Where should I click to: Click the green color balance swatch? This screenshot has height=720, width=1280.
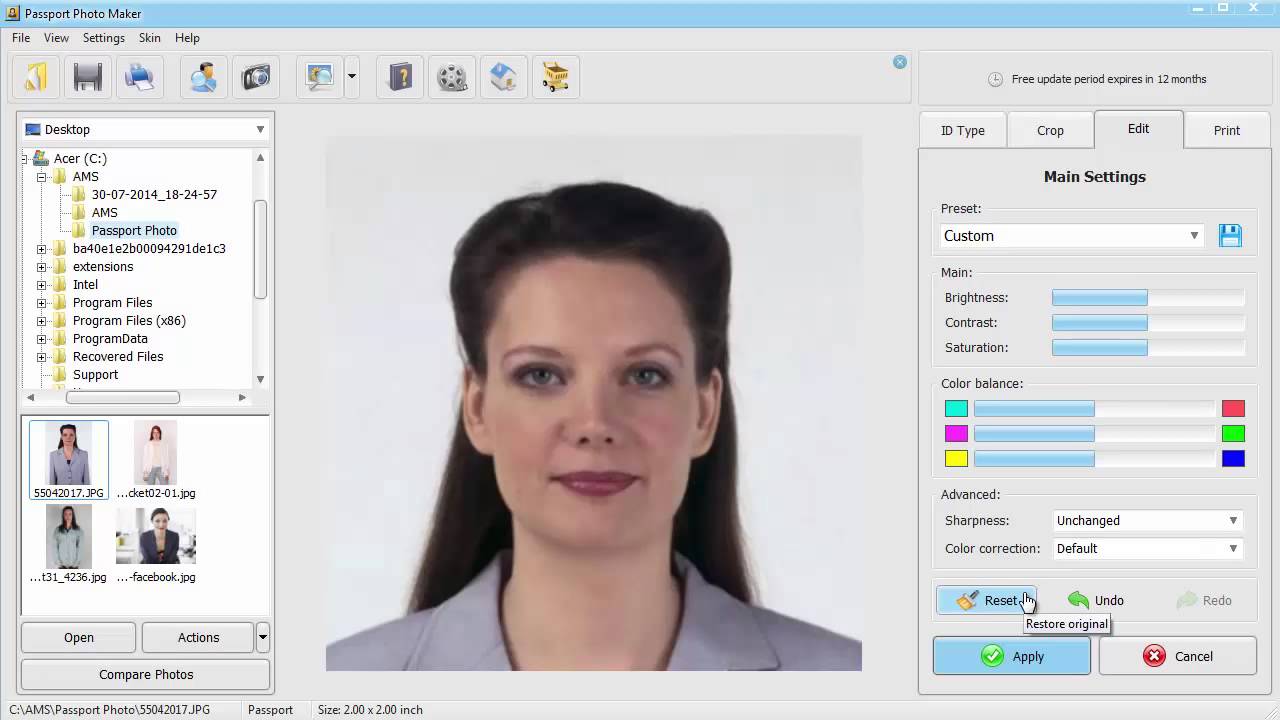click(x=1233, y=434)
